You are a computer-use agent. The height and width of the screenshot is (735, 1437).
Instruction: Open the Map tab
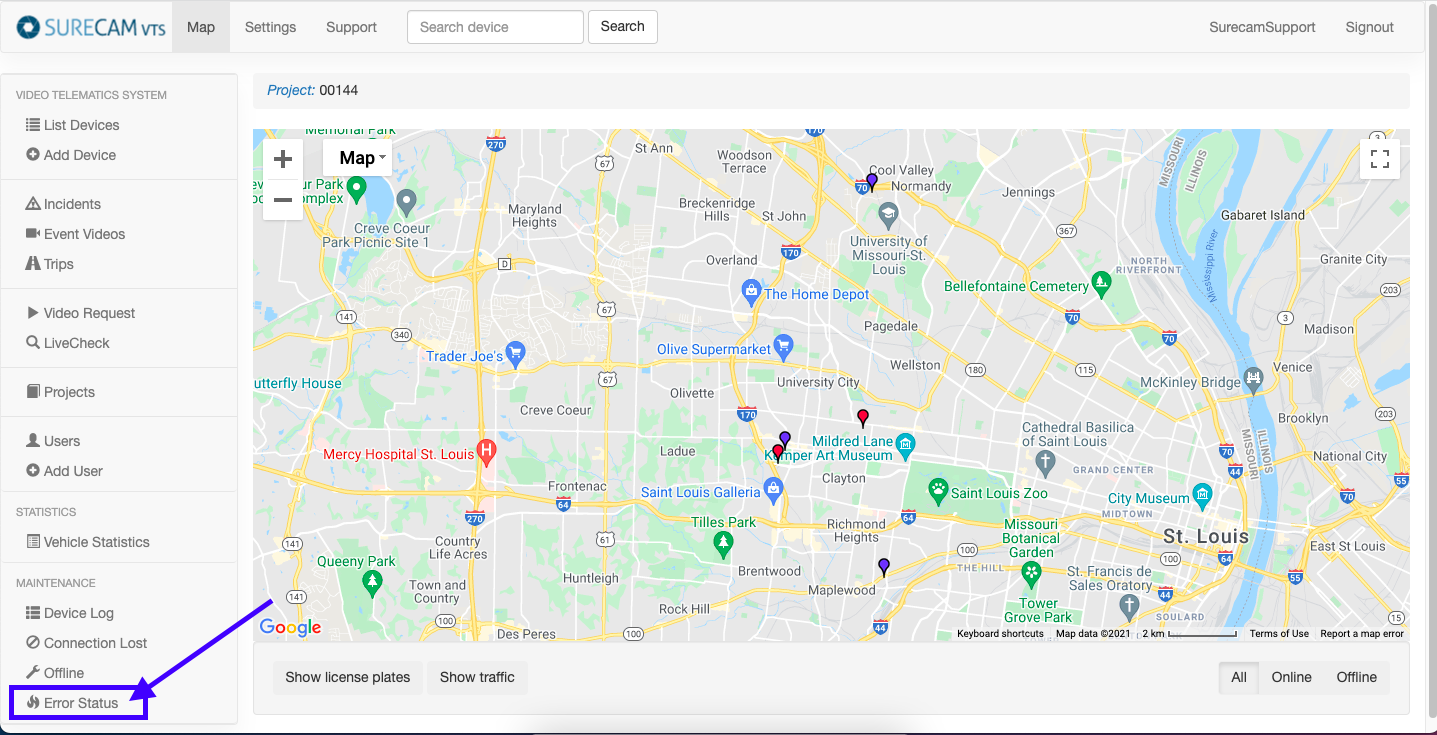click(201, 27)
